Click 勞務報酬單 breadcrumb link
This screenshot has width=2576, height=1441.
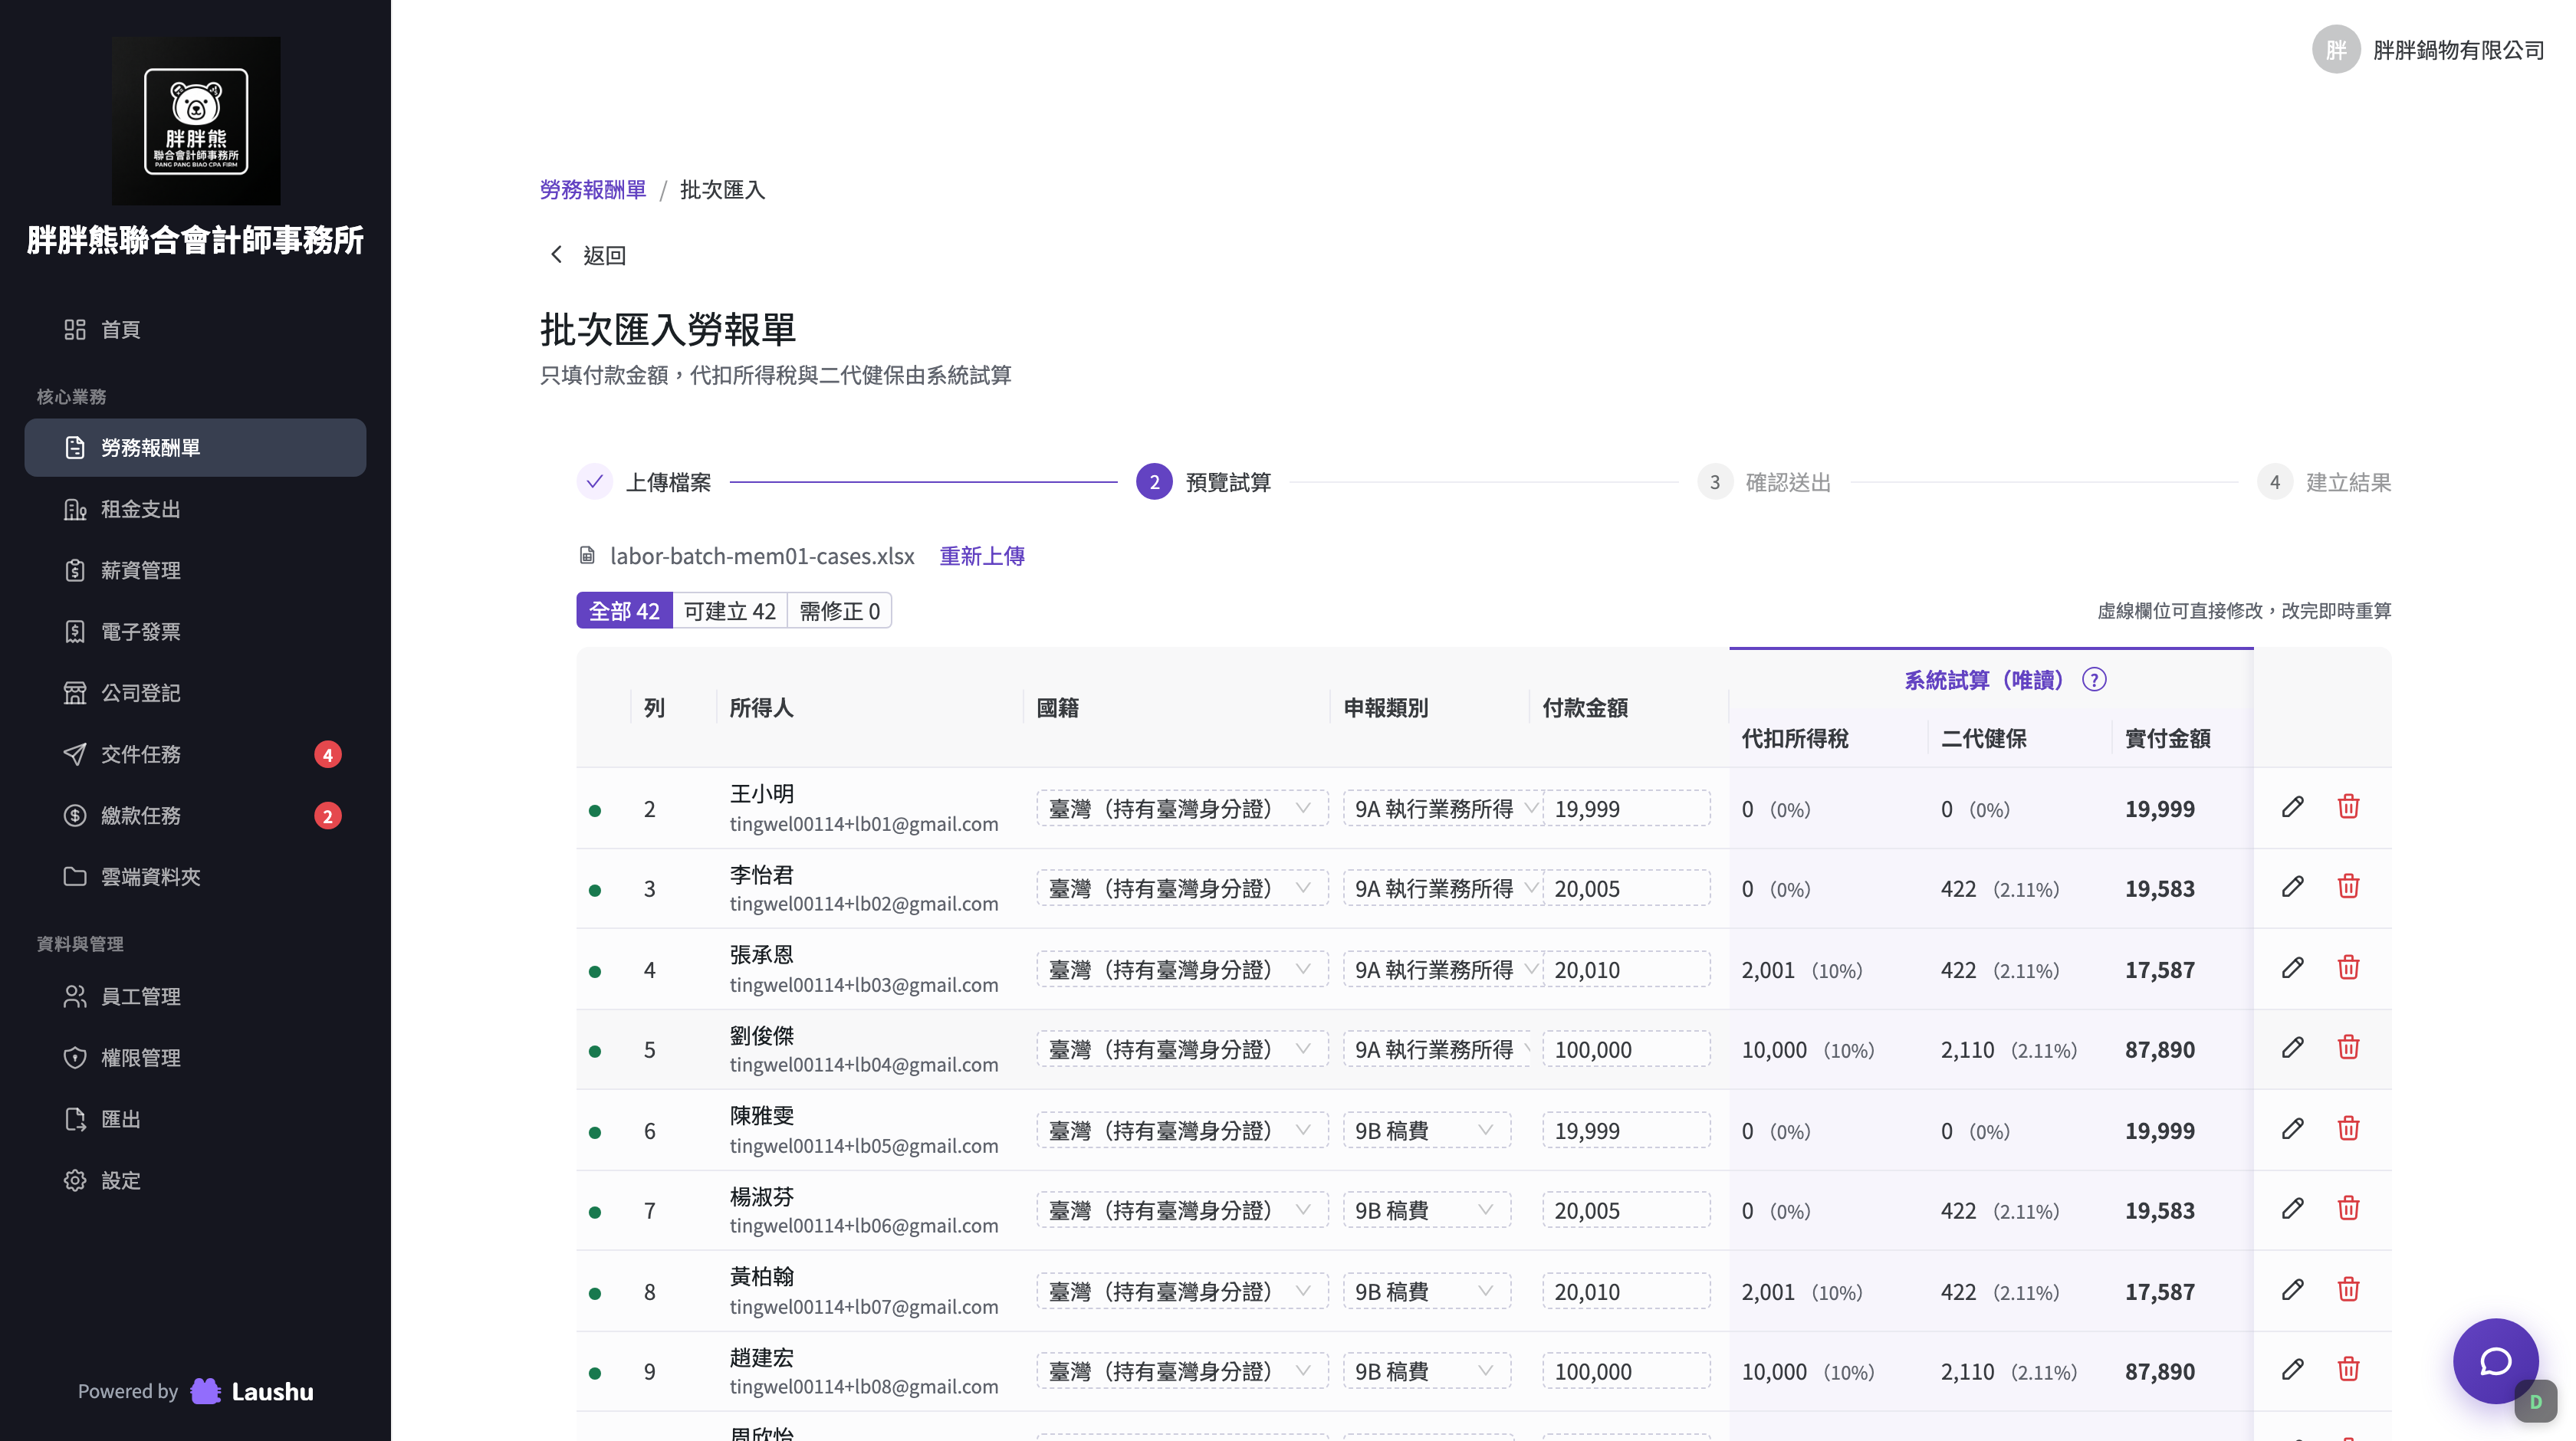click(593, 190)
